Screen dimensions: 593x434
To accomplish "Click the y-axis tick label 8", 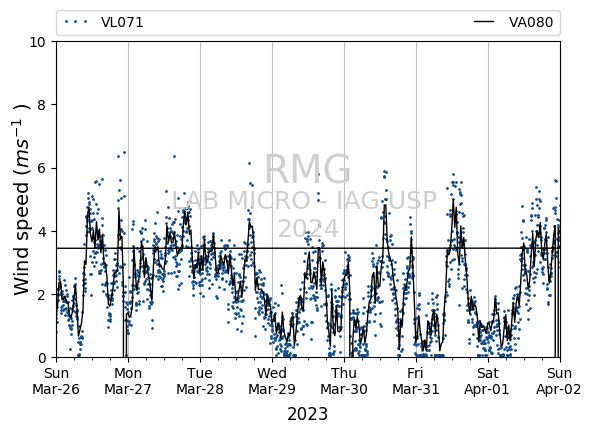I will 42,105.
